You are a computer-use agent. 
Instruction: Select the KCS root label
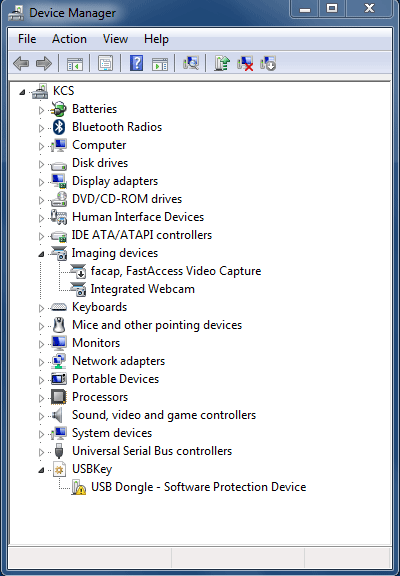pyautogui.click(x=64, y=91)
